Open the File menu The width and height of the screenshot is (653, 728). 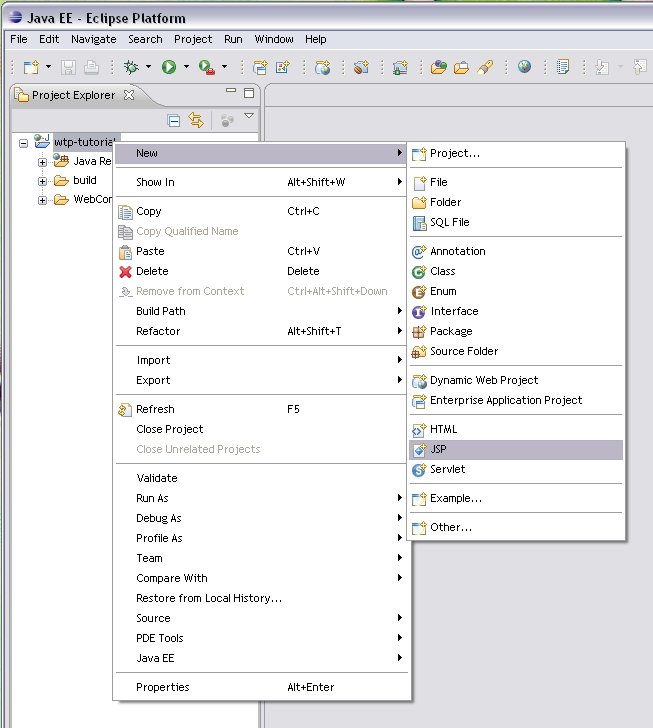(19, 39)
